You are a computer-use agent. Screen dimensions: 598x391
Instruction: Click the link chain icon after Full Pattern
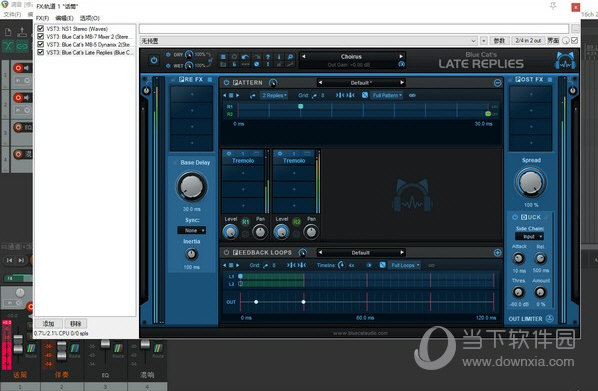click(x=412, y=95)
